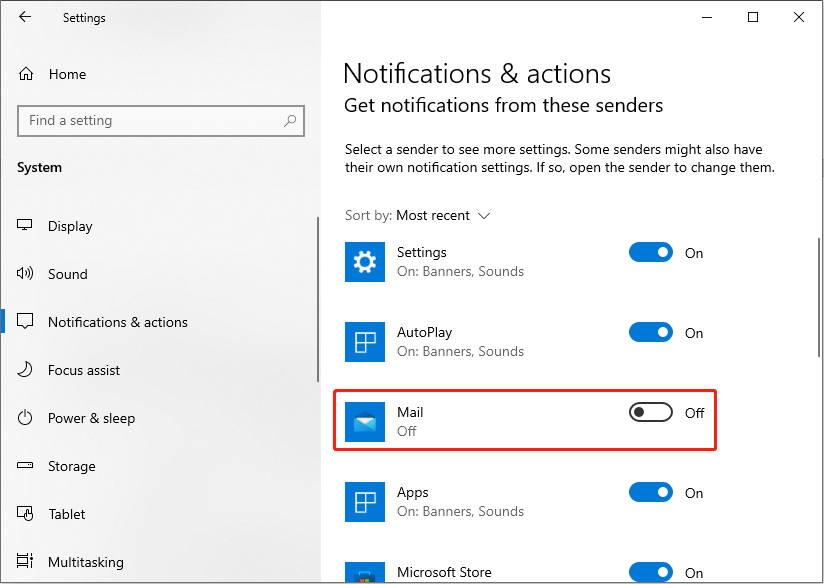This screenshot has height=584, width=824.
Task: Select Sound in the sidebar
Action: click(67, 274)
